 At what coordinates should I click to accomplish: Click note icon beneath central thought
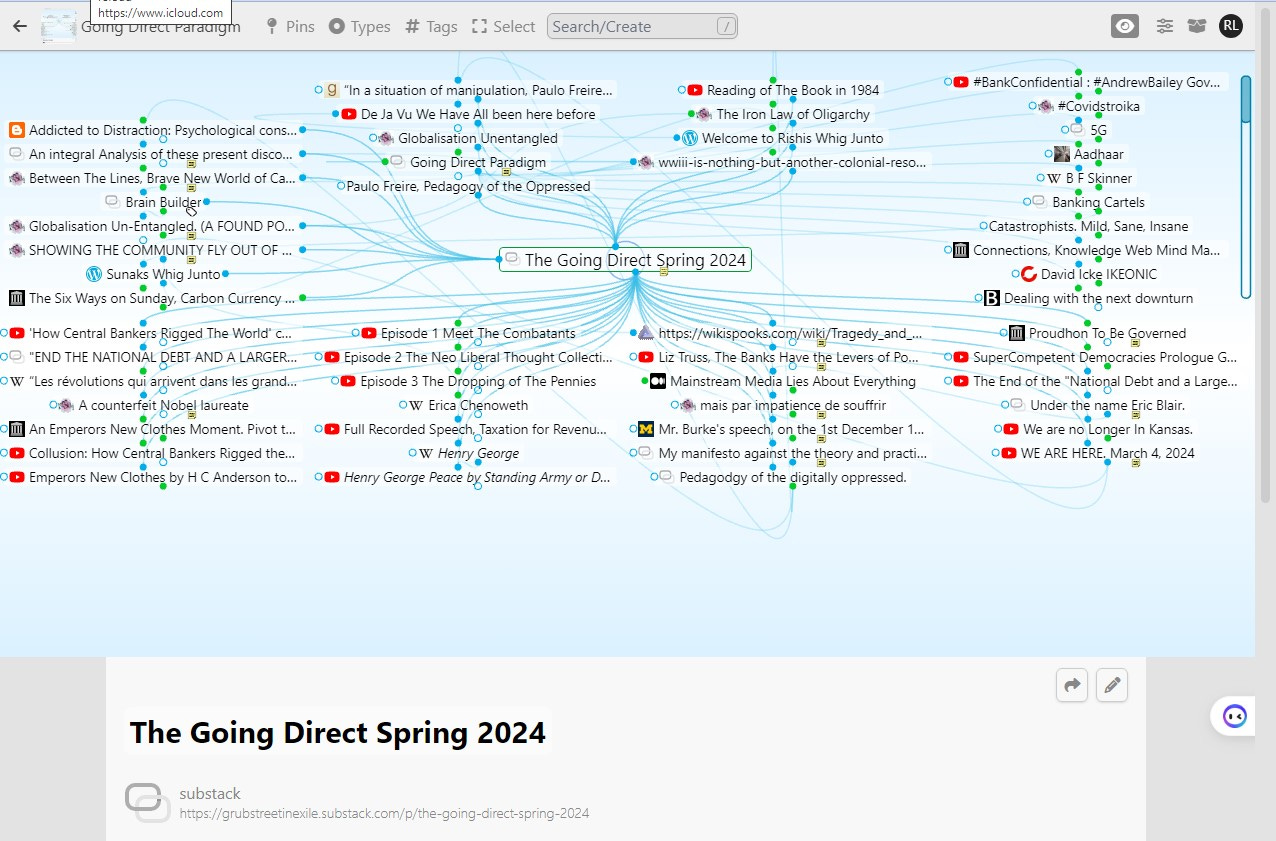pos(663,273)
